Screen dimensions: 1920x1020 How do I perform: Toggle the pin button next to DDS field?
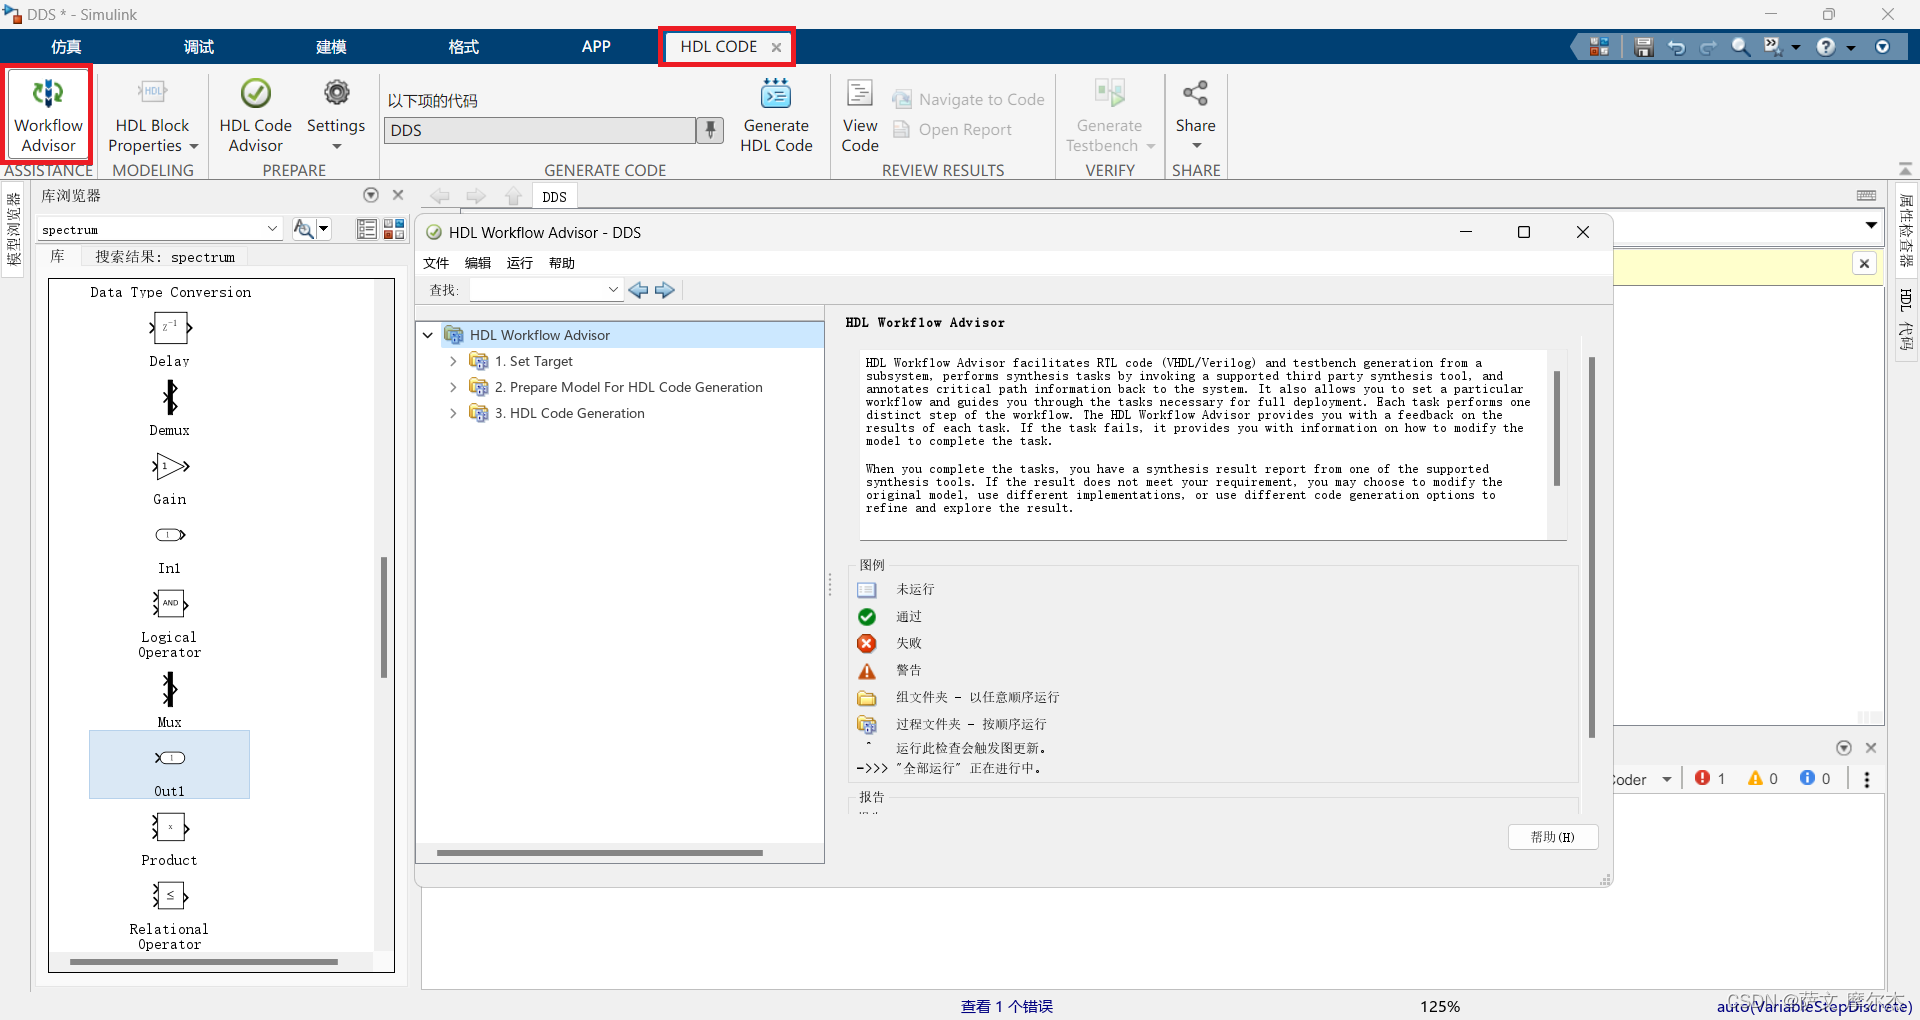coord(710,130)
